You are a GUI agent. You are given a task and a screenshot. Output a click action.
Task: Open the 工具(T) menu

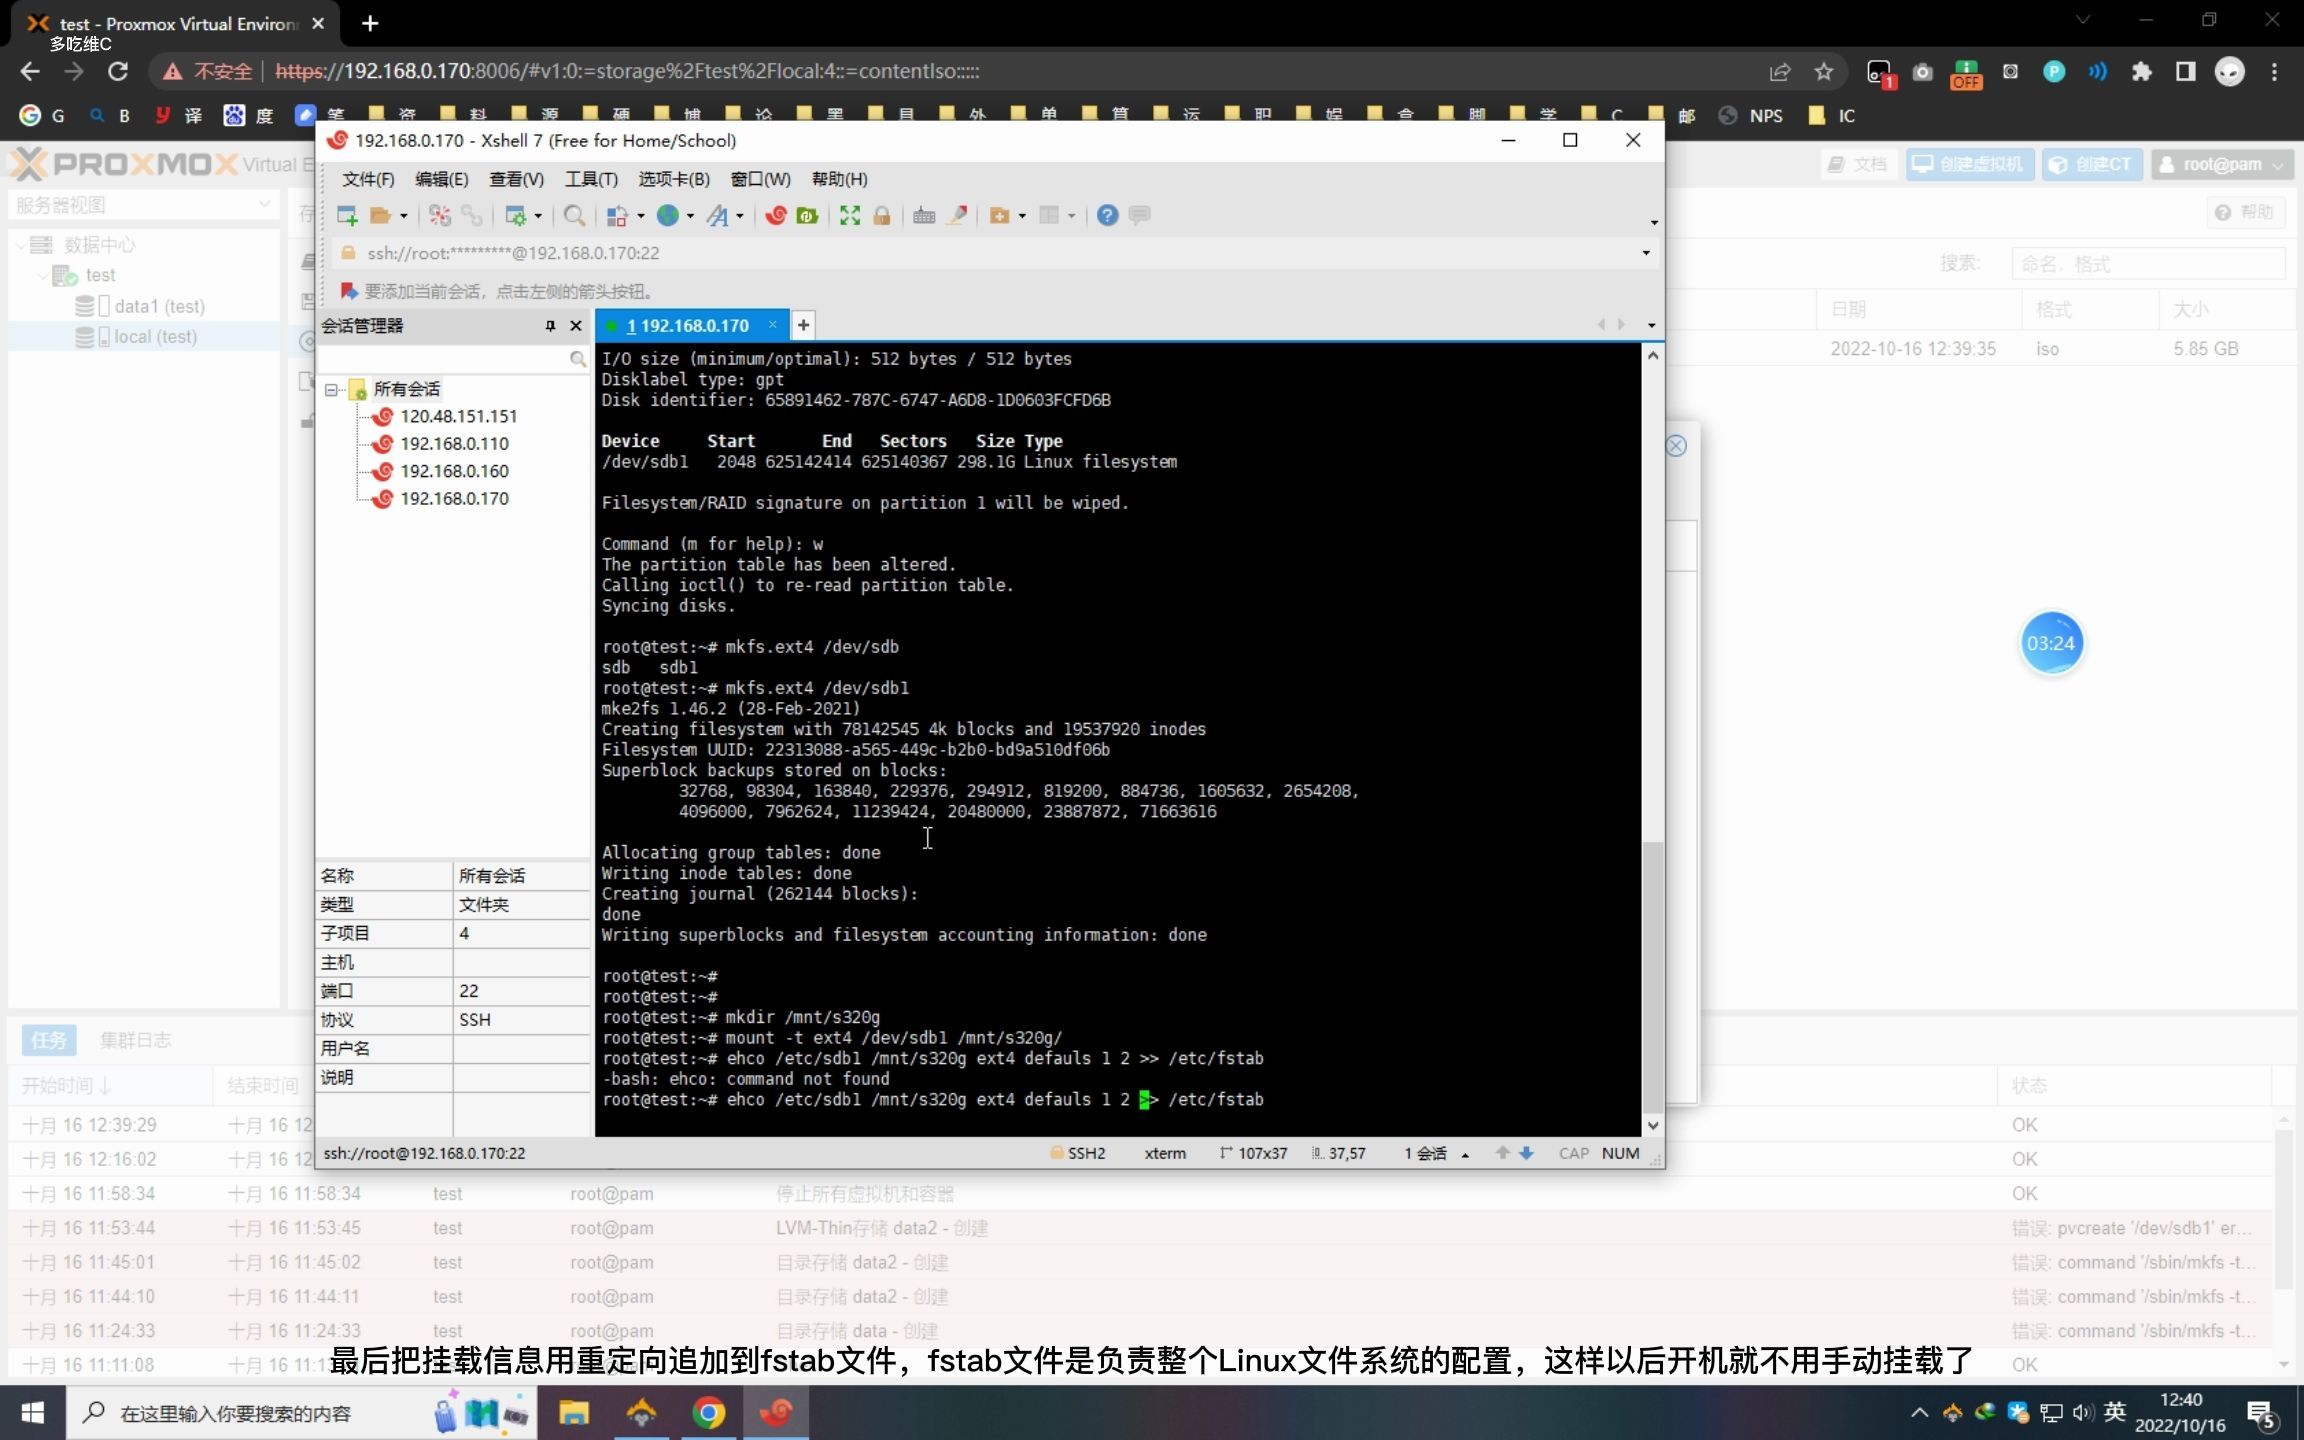click(x=591, y=179)
